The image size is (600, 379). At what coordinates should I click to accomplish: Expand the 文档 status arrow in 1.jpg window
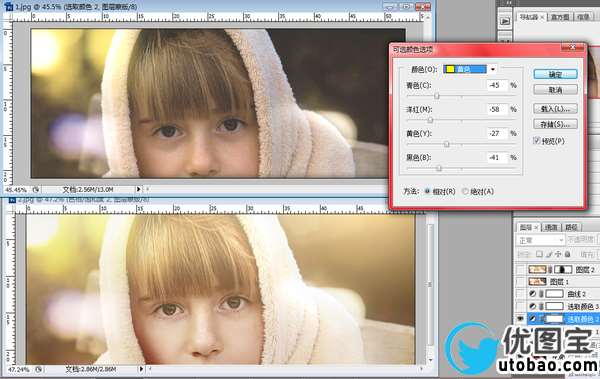click(x=139, y=189)
